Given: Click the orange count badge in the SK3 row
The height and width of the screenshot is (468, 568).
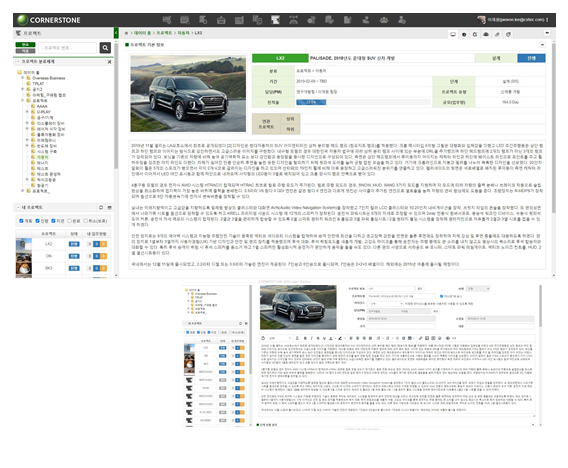Looking at the screenshot, I should click(x=104, y=268).
